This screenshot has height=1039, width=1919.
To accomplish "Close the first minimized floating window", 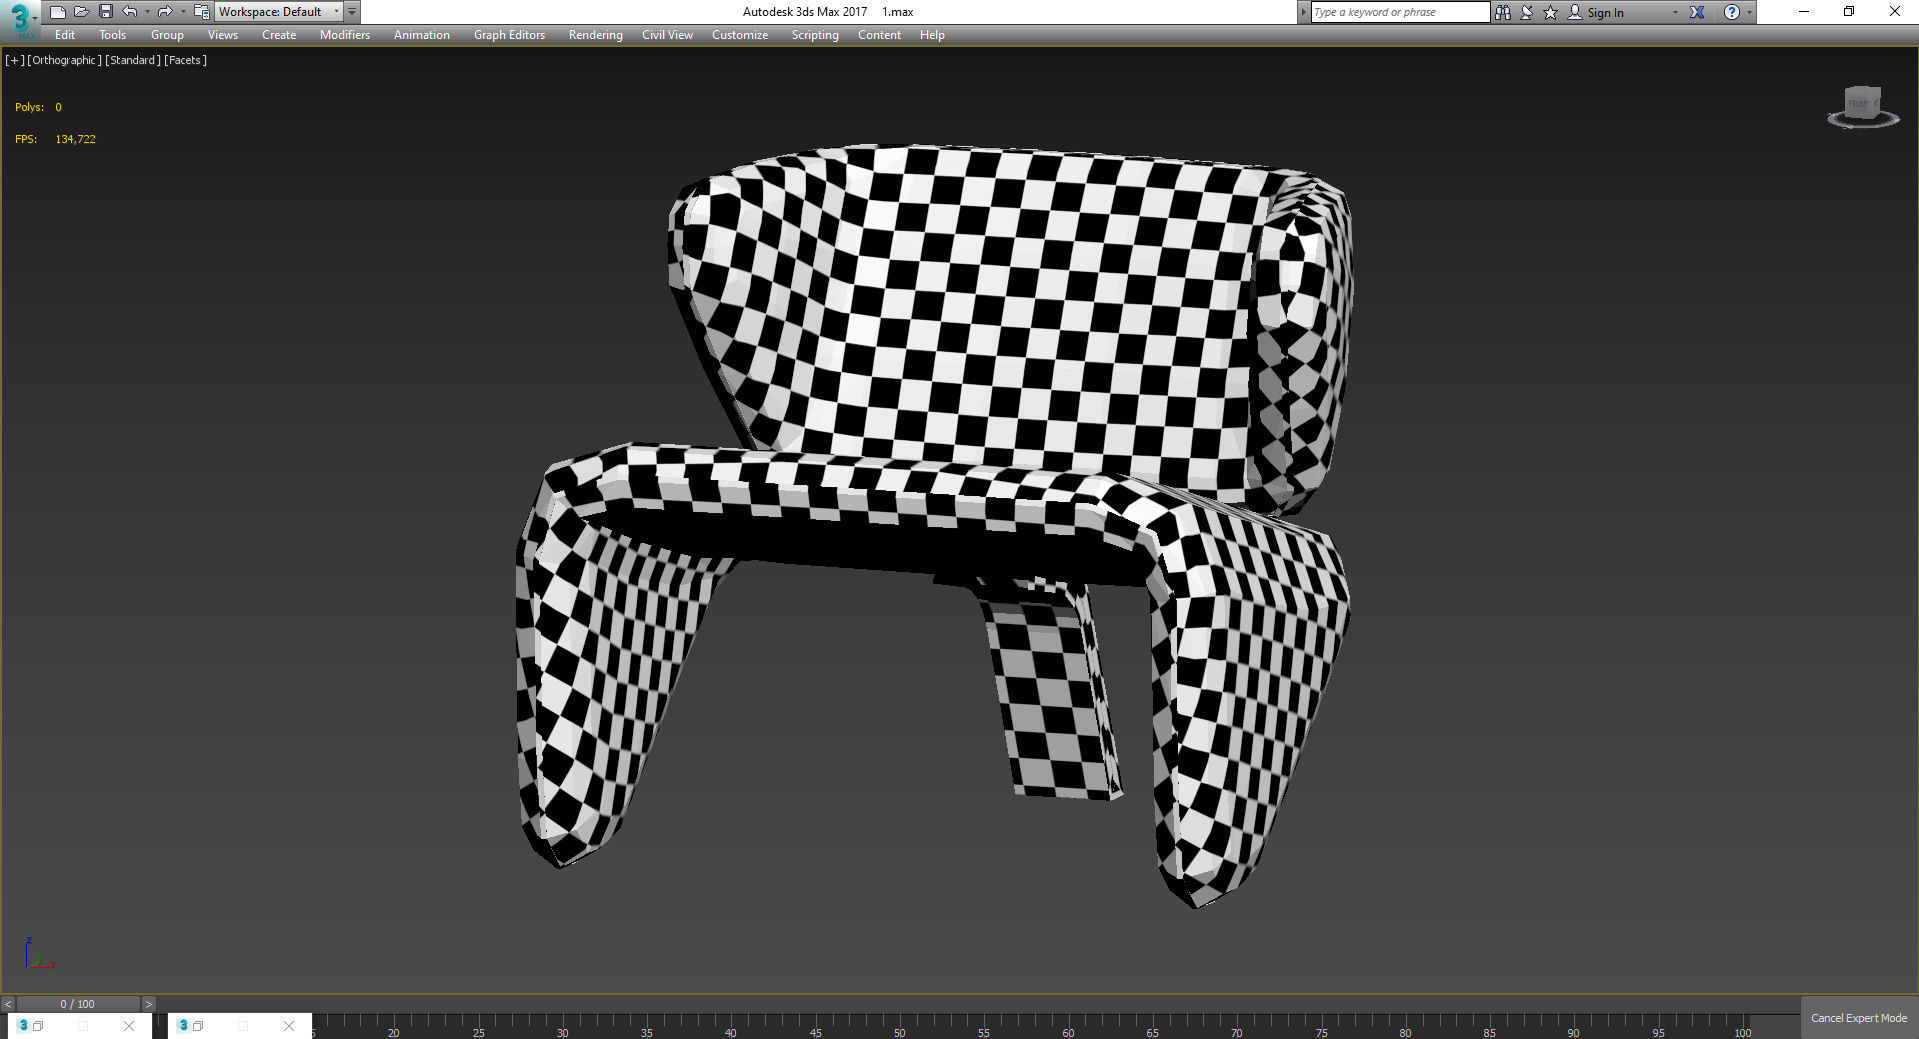I will pyautogui.click(x=129, y=1026).
